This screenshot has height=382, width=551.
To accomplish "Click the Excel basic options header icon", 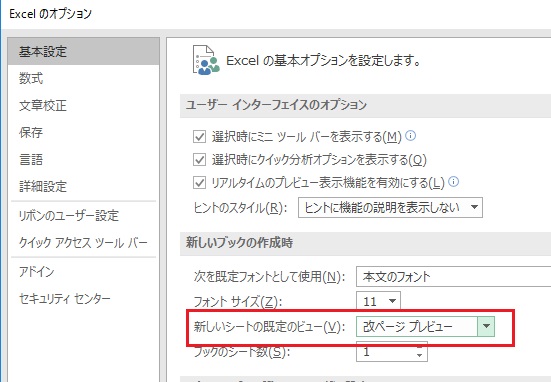I will coord(206,60).
